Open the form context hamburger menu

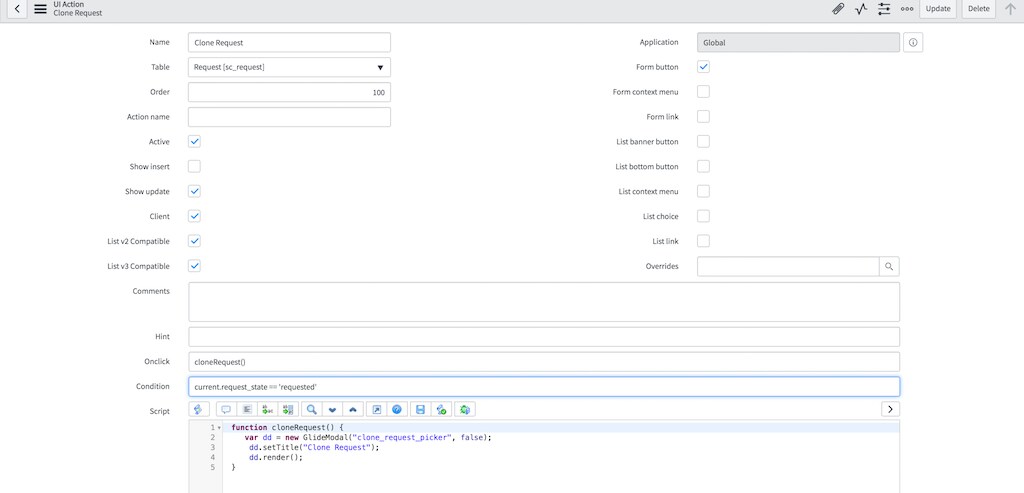[x=41, y=9]
